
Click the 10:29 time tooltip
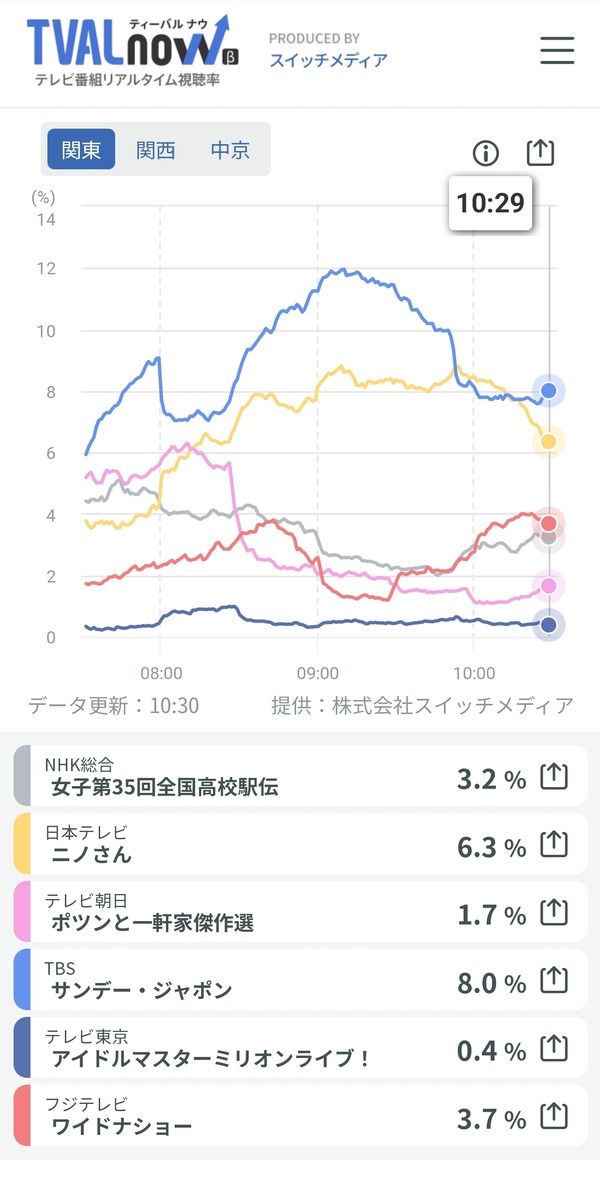(x=490, y=203)
